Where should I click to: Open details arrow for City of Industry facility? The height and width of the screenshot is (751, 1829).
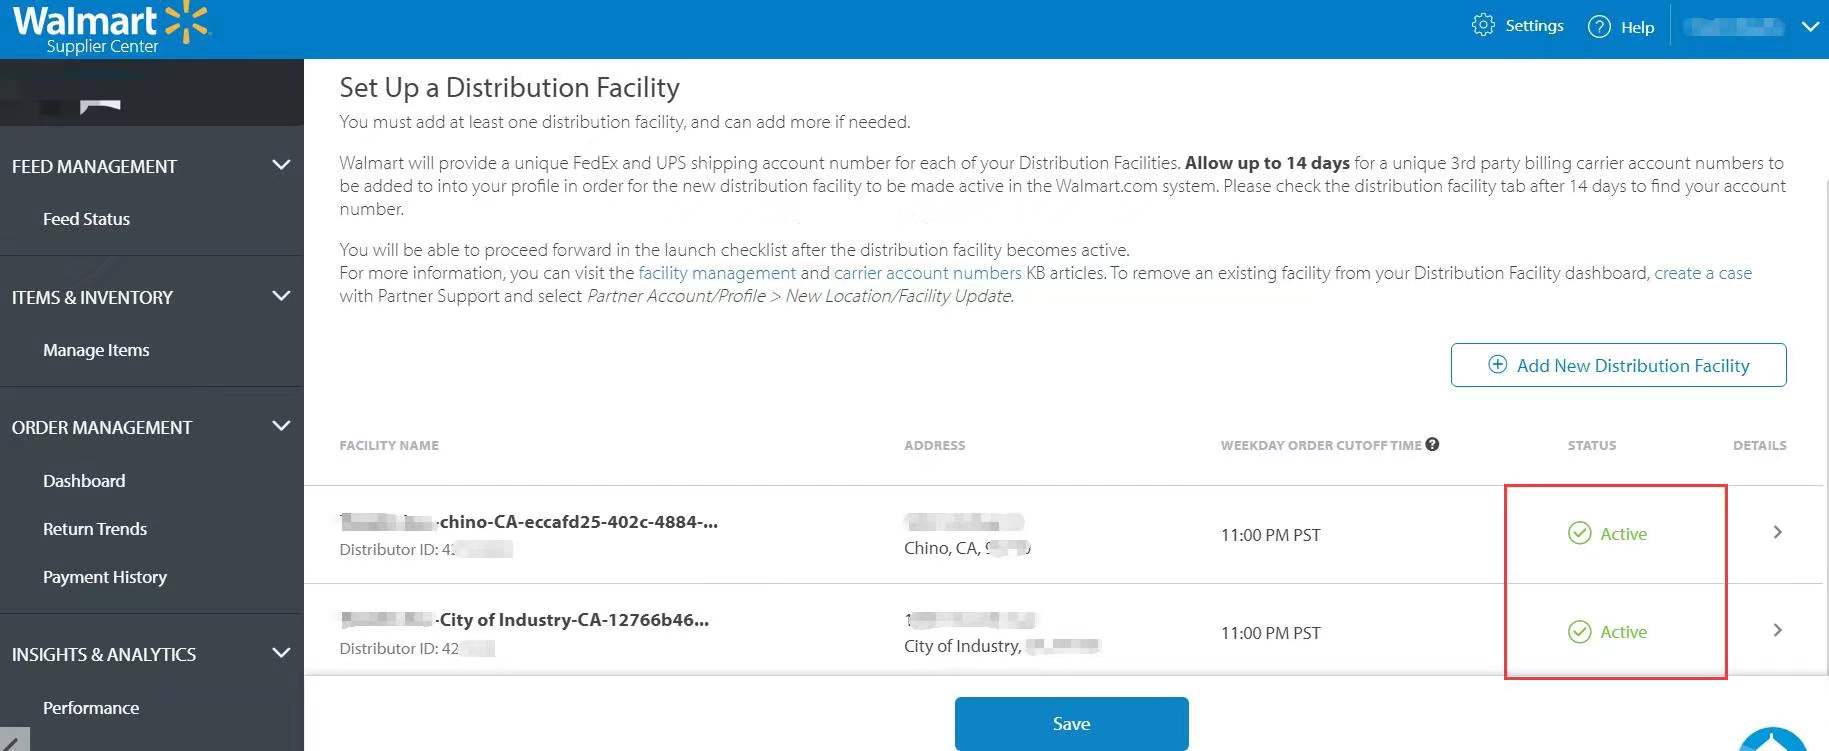point(1777,630)
